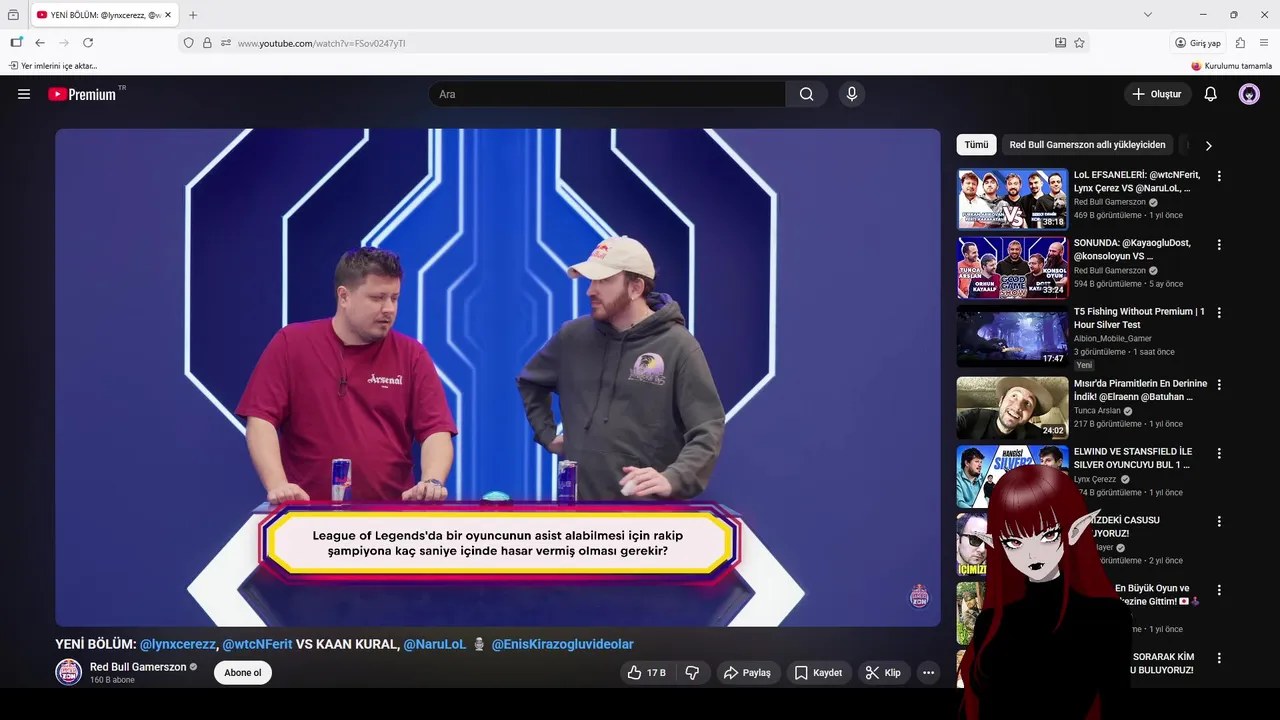The width and height of the screenshot is (1280, 720).
Task: Open Red Bull Gamerszon channel avatar
Action: pyautogui.click(x=68, y=672)
